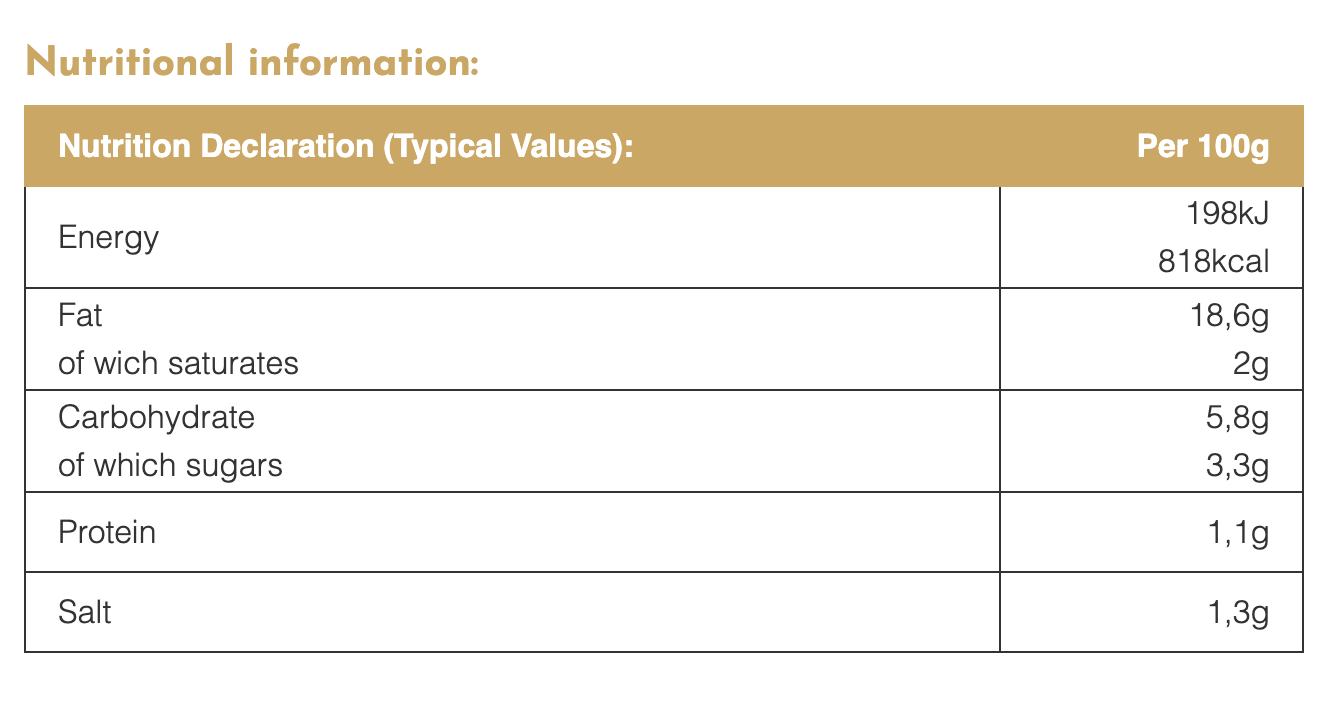Select the 2g saturates value
1324x708 pixels.
coord(1251,363)
